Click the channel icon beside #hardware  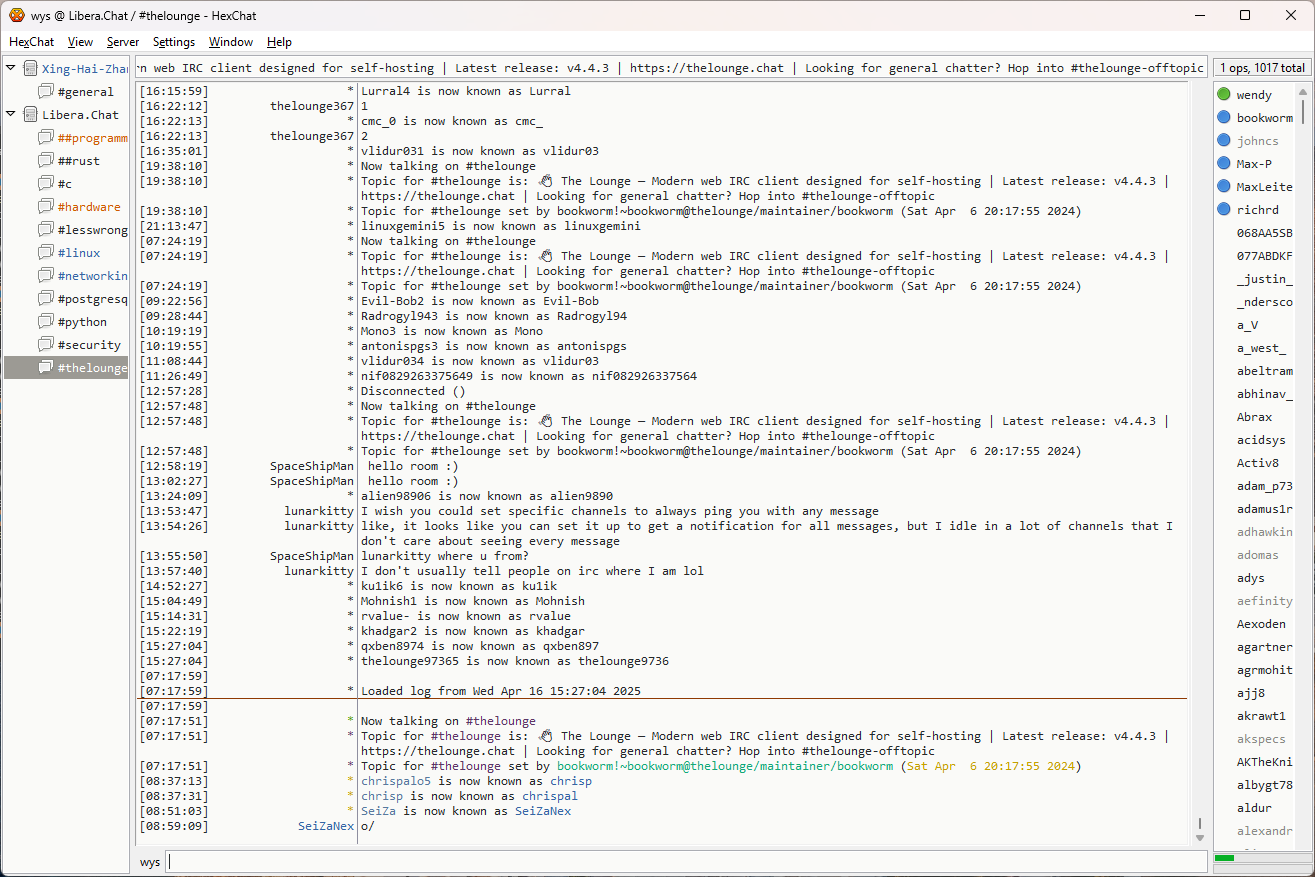[46, 207]
